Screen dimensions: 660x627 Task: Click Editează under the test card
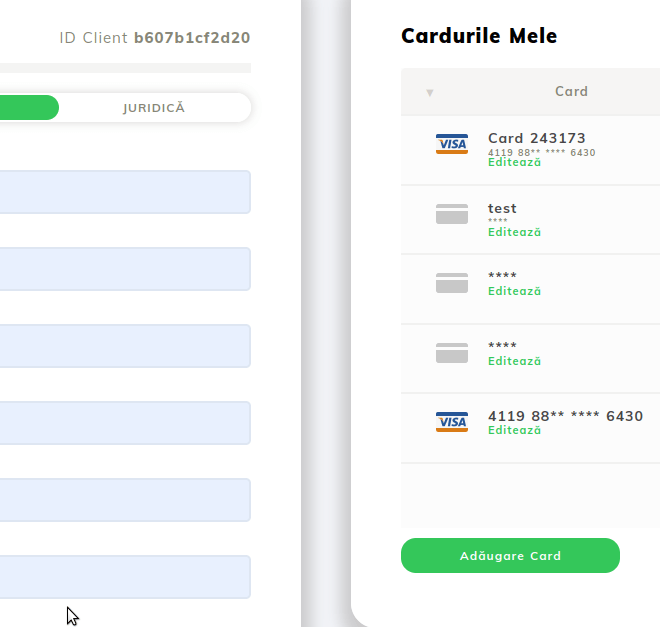pos(514,232)
